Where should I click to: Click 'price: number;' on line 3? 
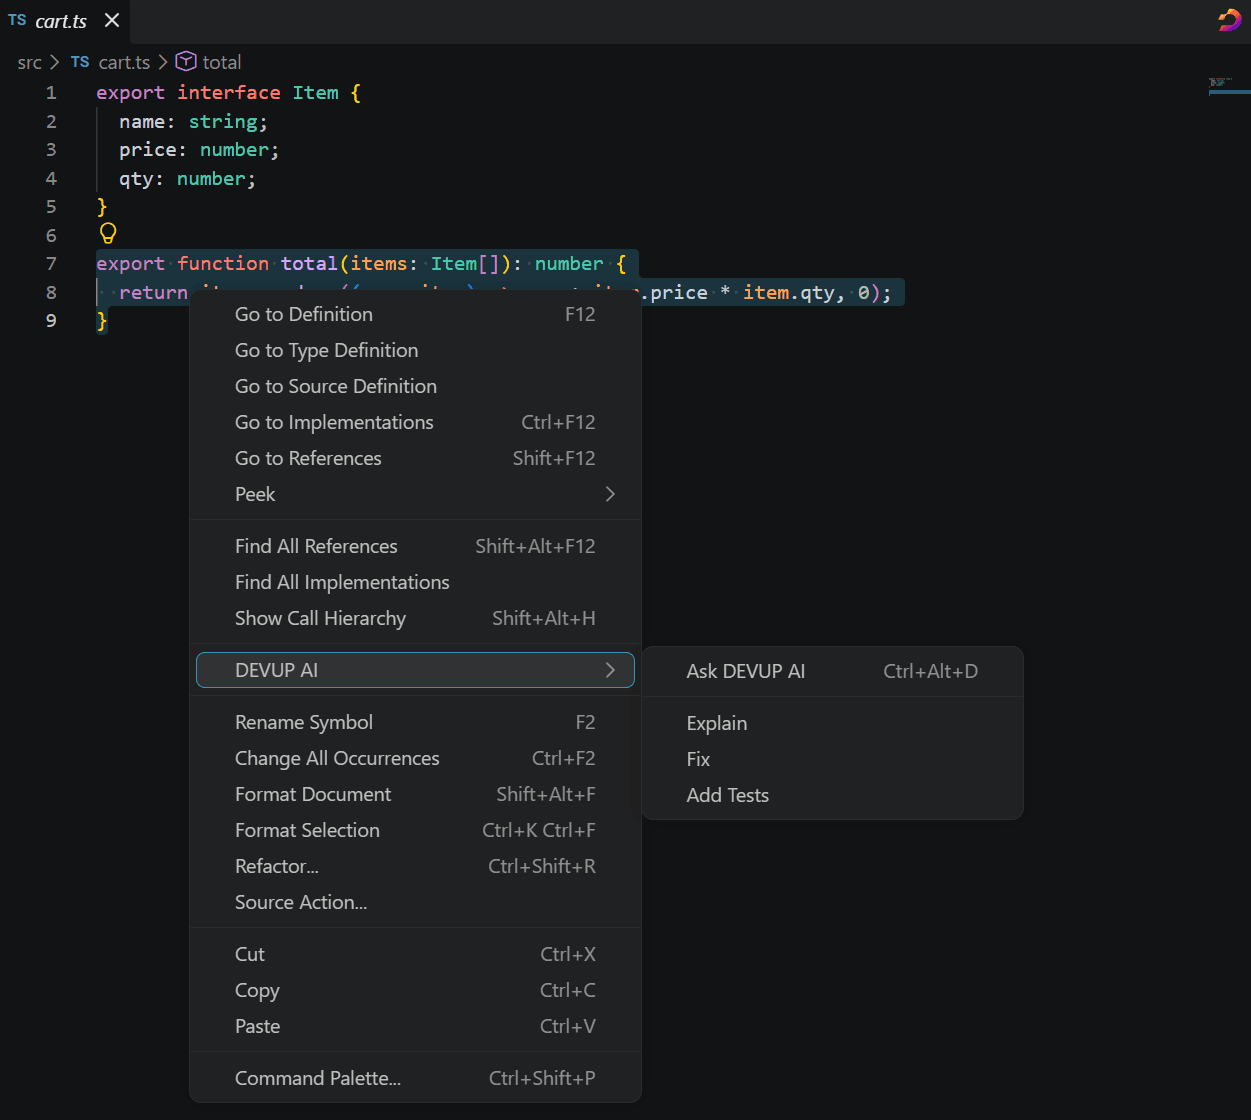(x=200, y=149)
